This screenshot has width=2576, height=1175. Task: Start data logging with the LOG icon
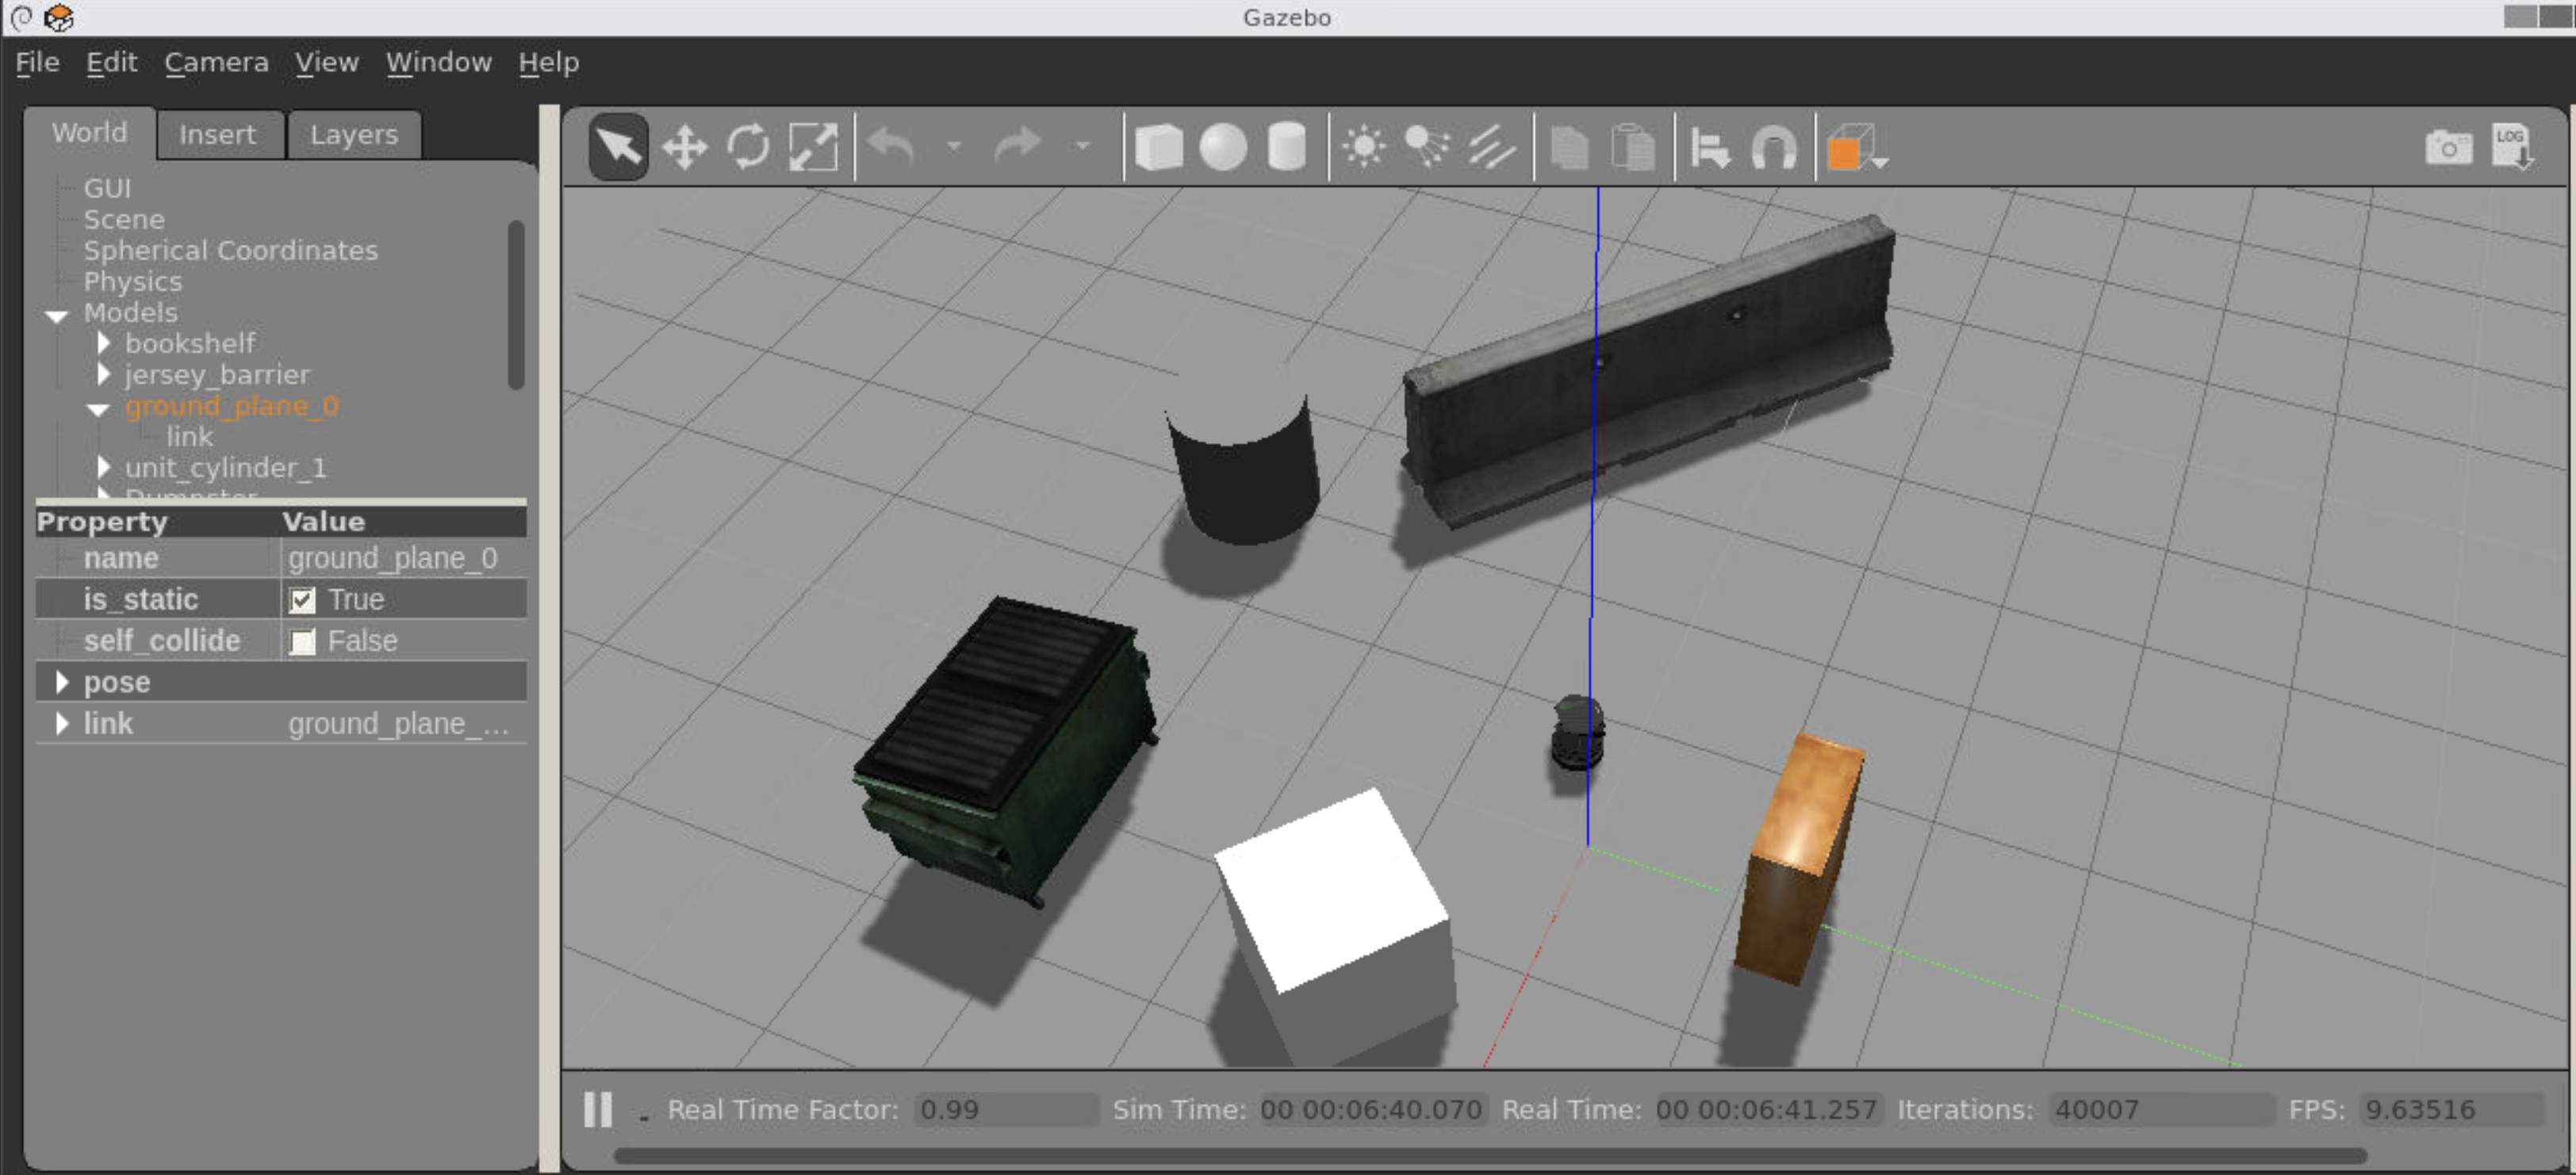tap(2513, 145)
